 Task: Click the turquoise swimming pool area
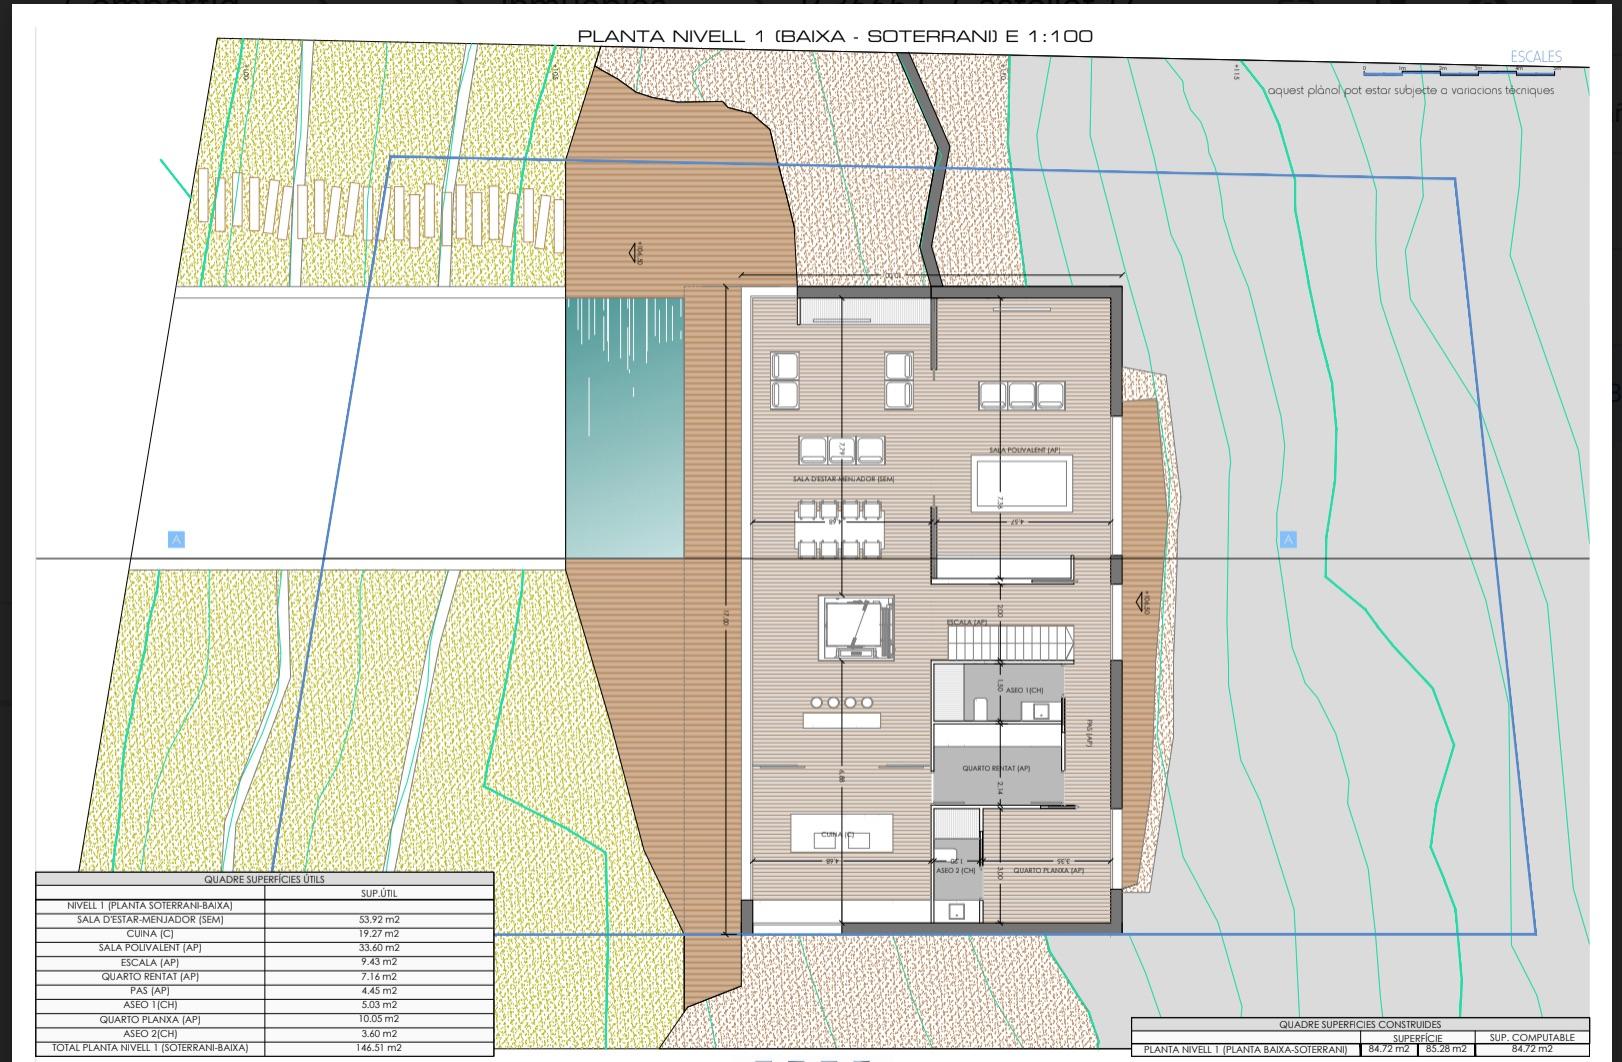tap(625, 425)
